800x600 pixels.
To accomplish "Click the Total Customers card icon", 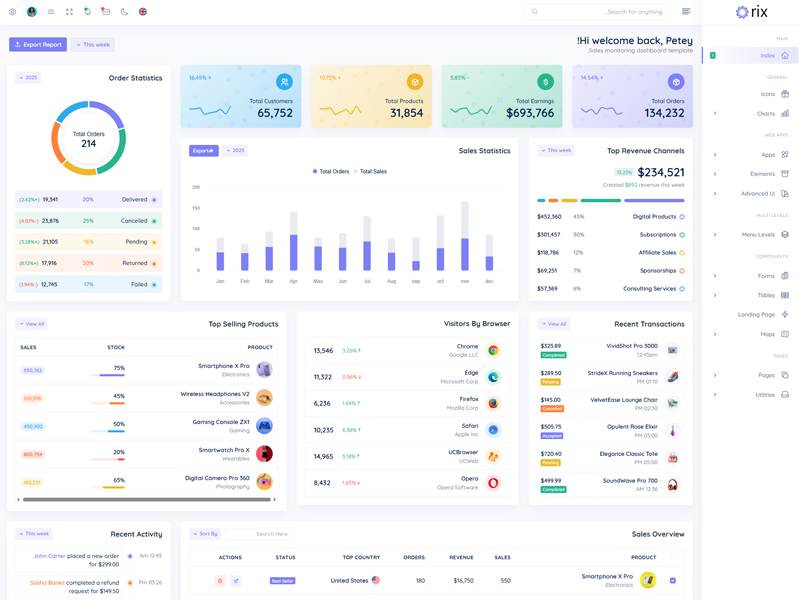I will pos(284,82).
